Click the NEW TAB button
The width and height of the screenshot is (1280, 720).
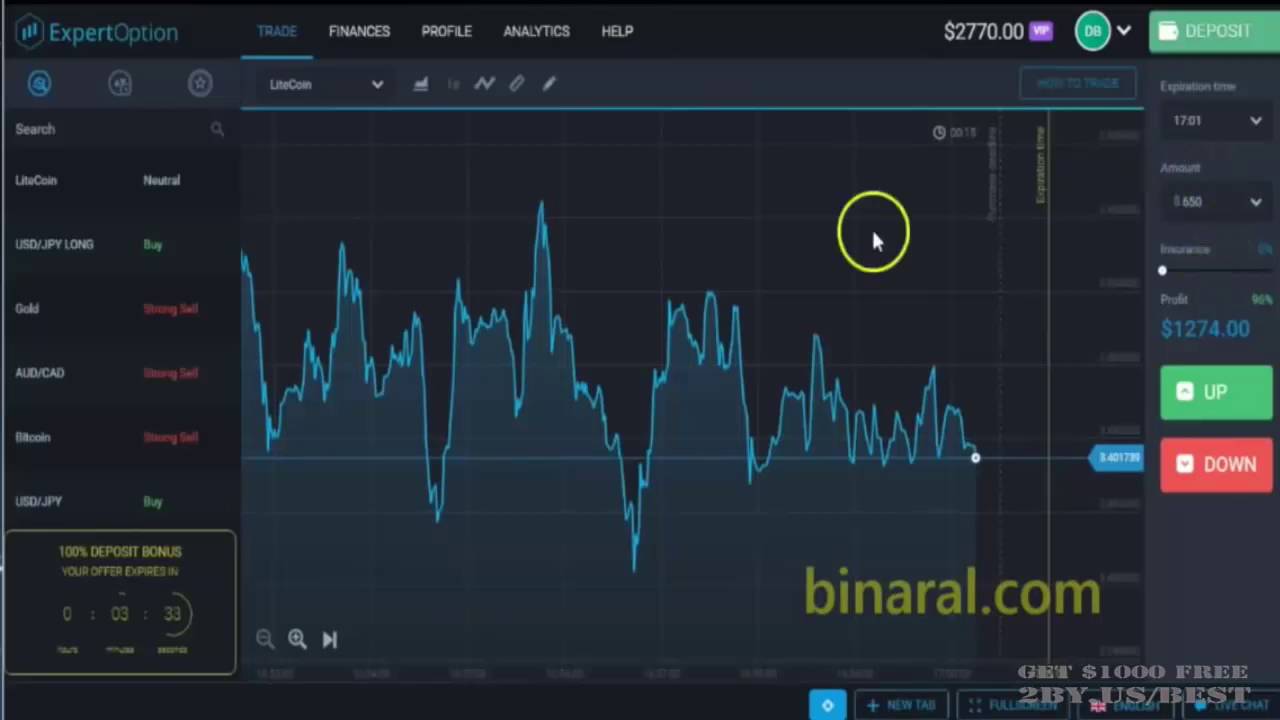901,705
